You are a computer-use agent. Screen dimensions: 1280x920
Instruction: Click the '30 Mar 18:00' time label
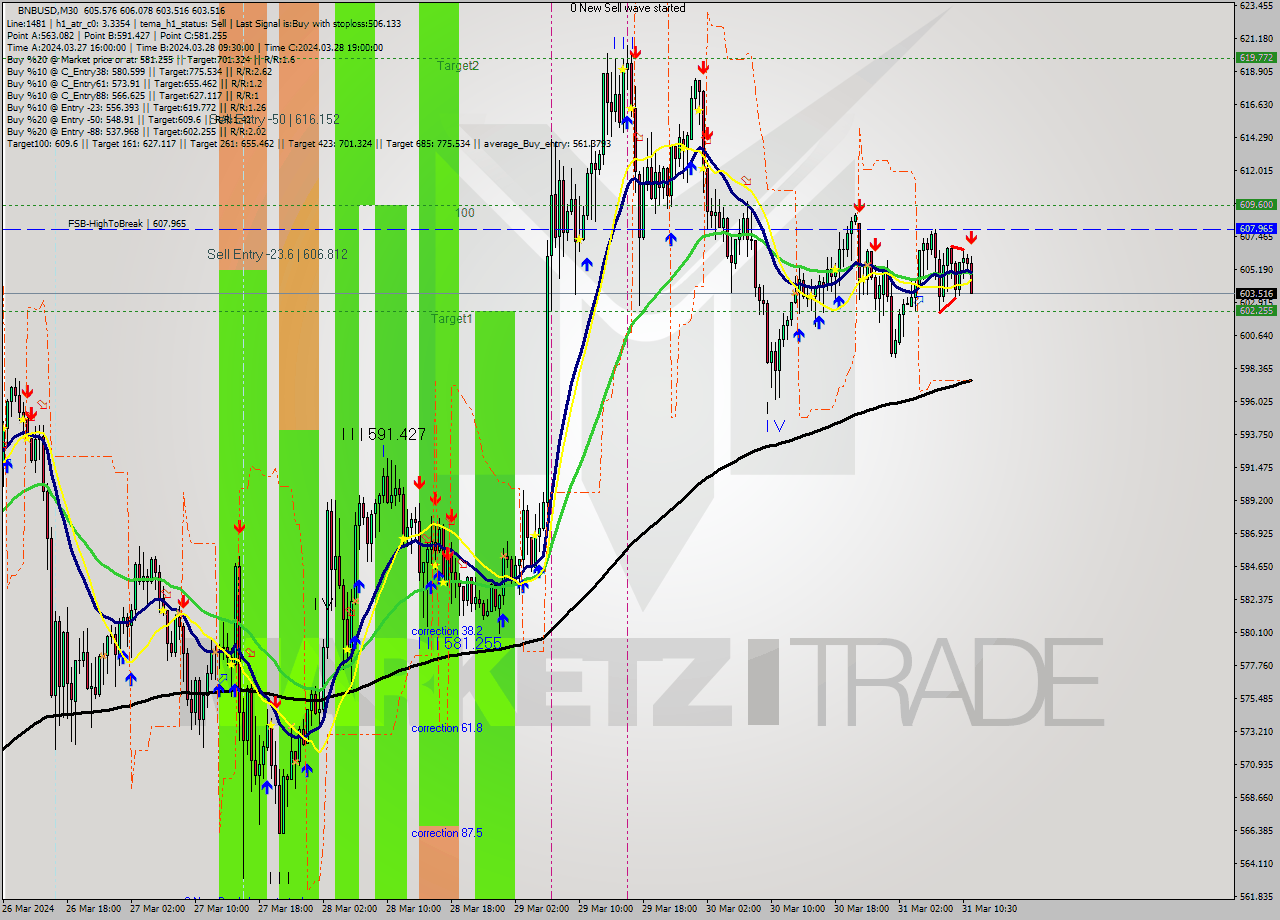click(x=861, y=909)
